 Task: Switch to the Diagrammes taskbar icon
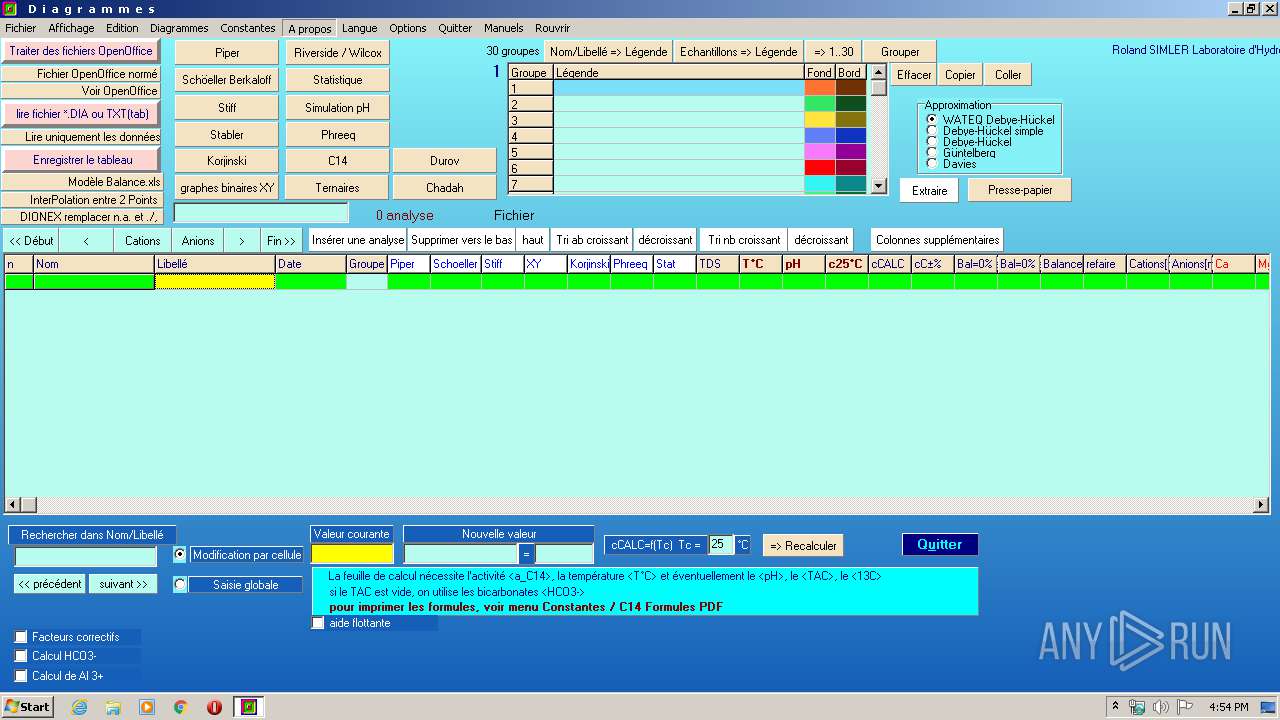pyautogui.click(x=249, y=707)
